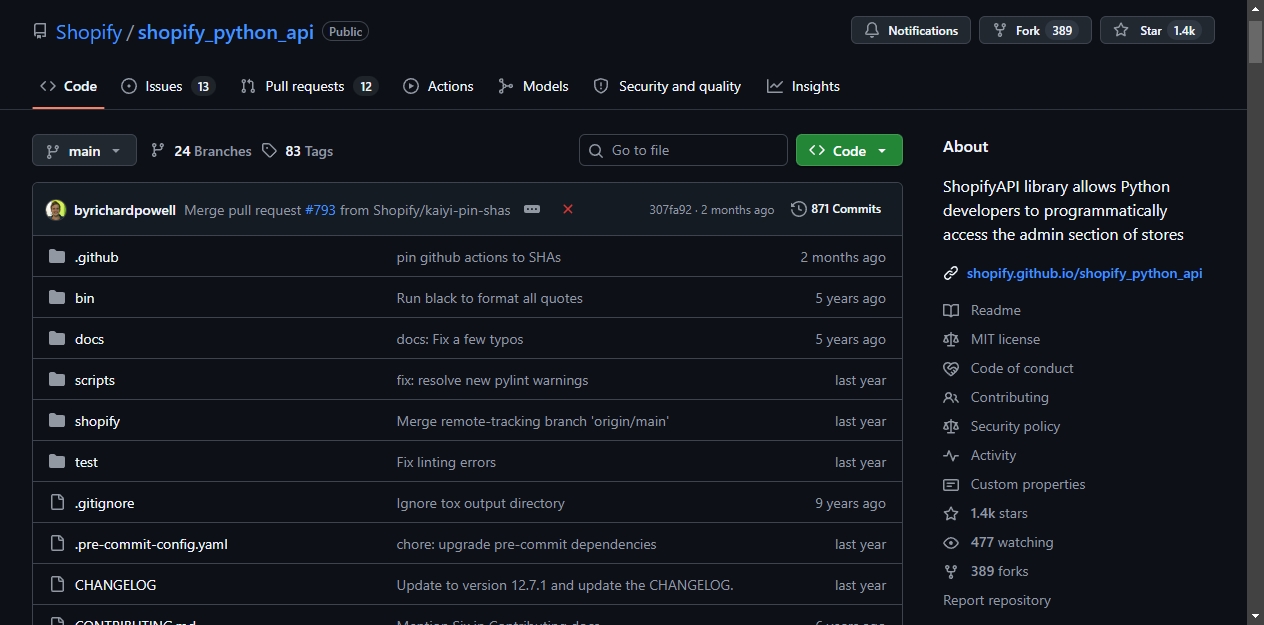Click the Shopify owner link

click(88, 32)
